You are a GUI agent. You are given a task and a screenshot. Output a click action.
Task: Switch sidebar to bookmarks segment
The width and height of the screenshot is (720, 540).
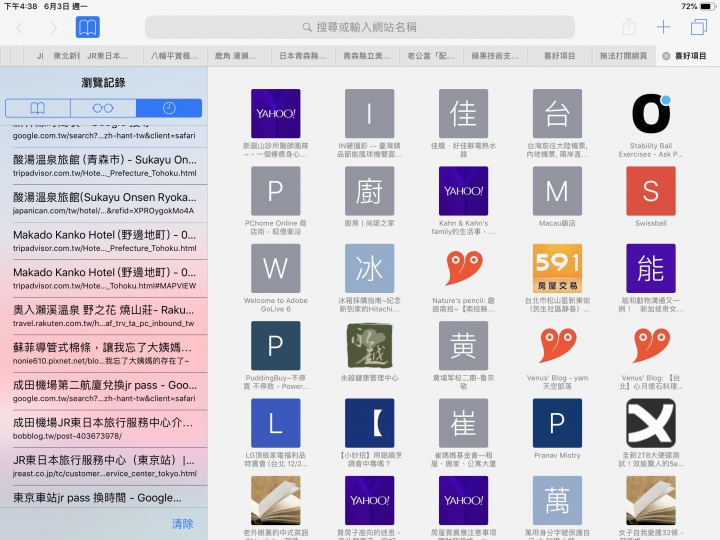38,108
